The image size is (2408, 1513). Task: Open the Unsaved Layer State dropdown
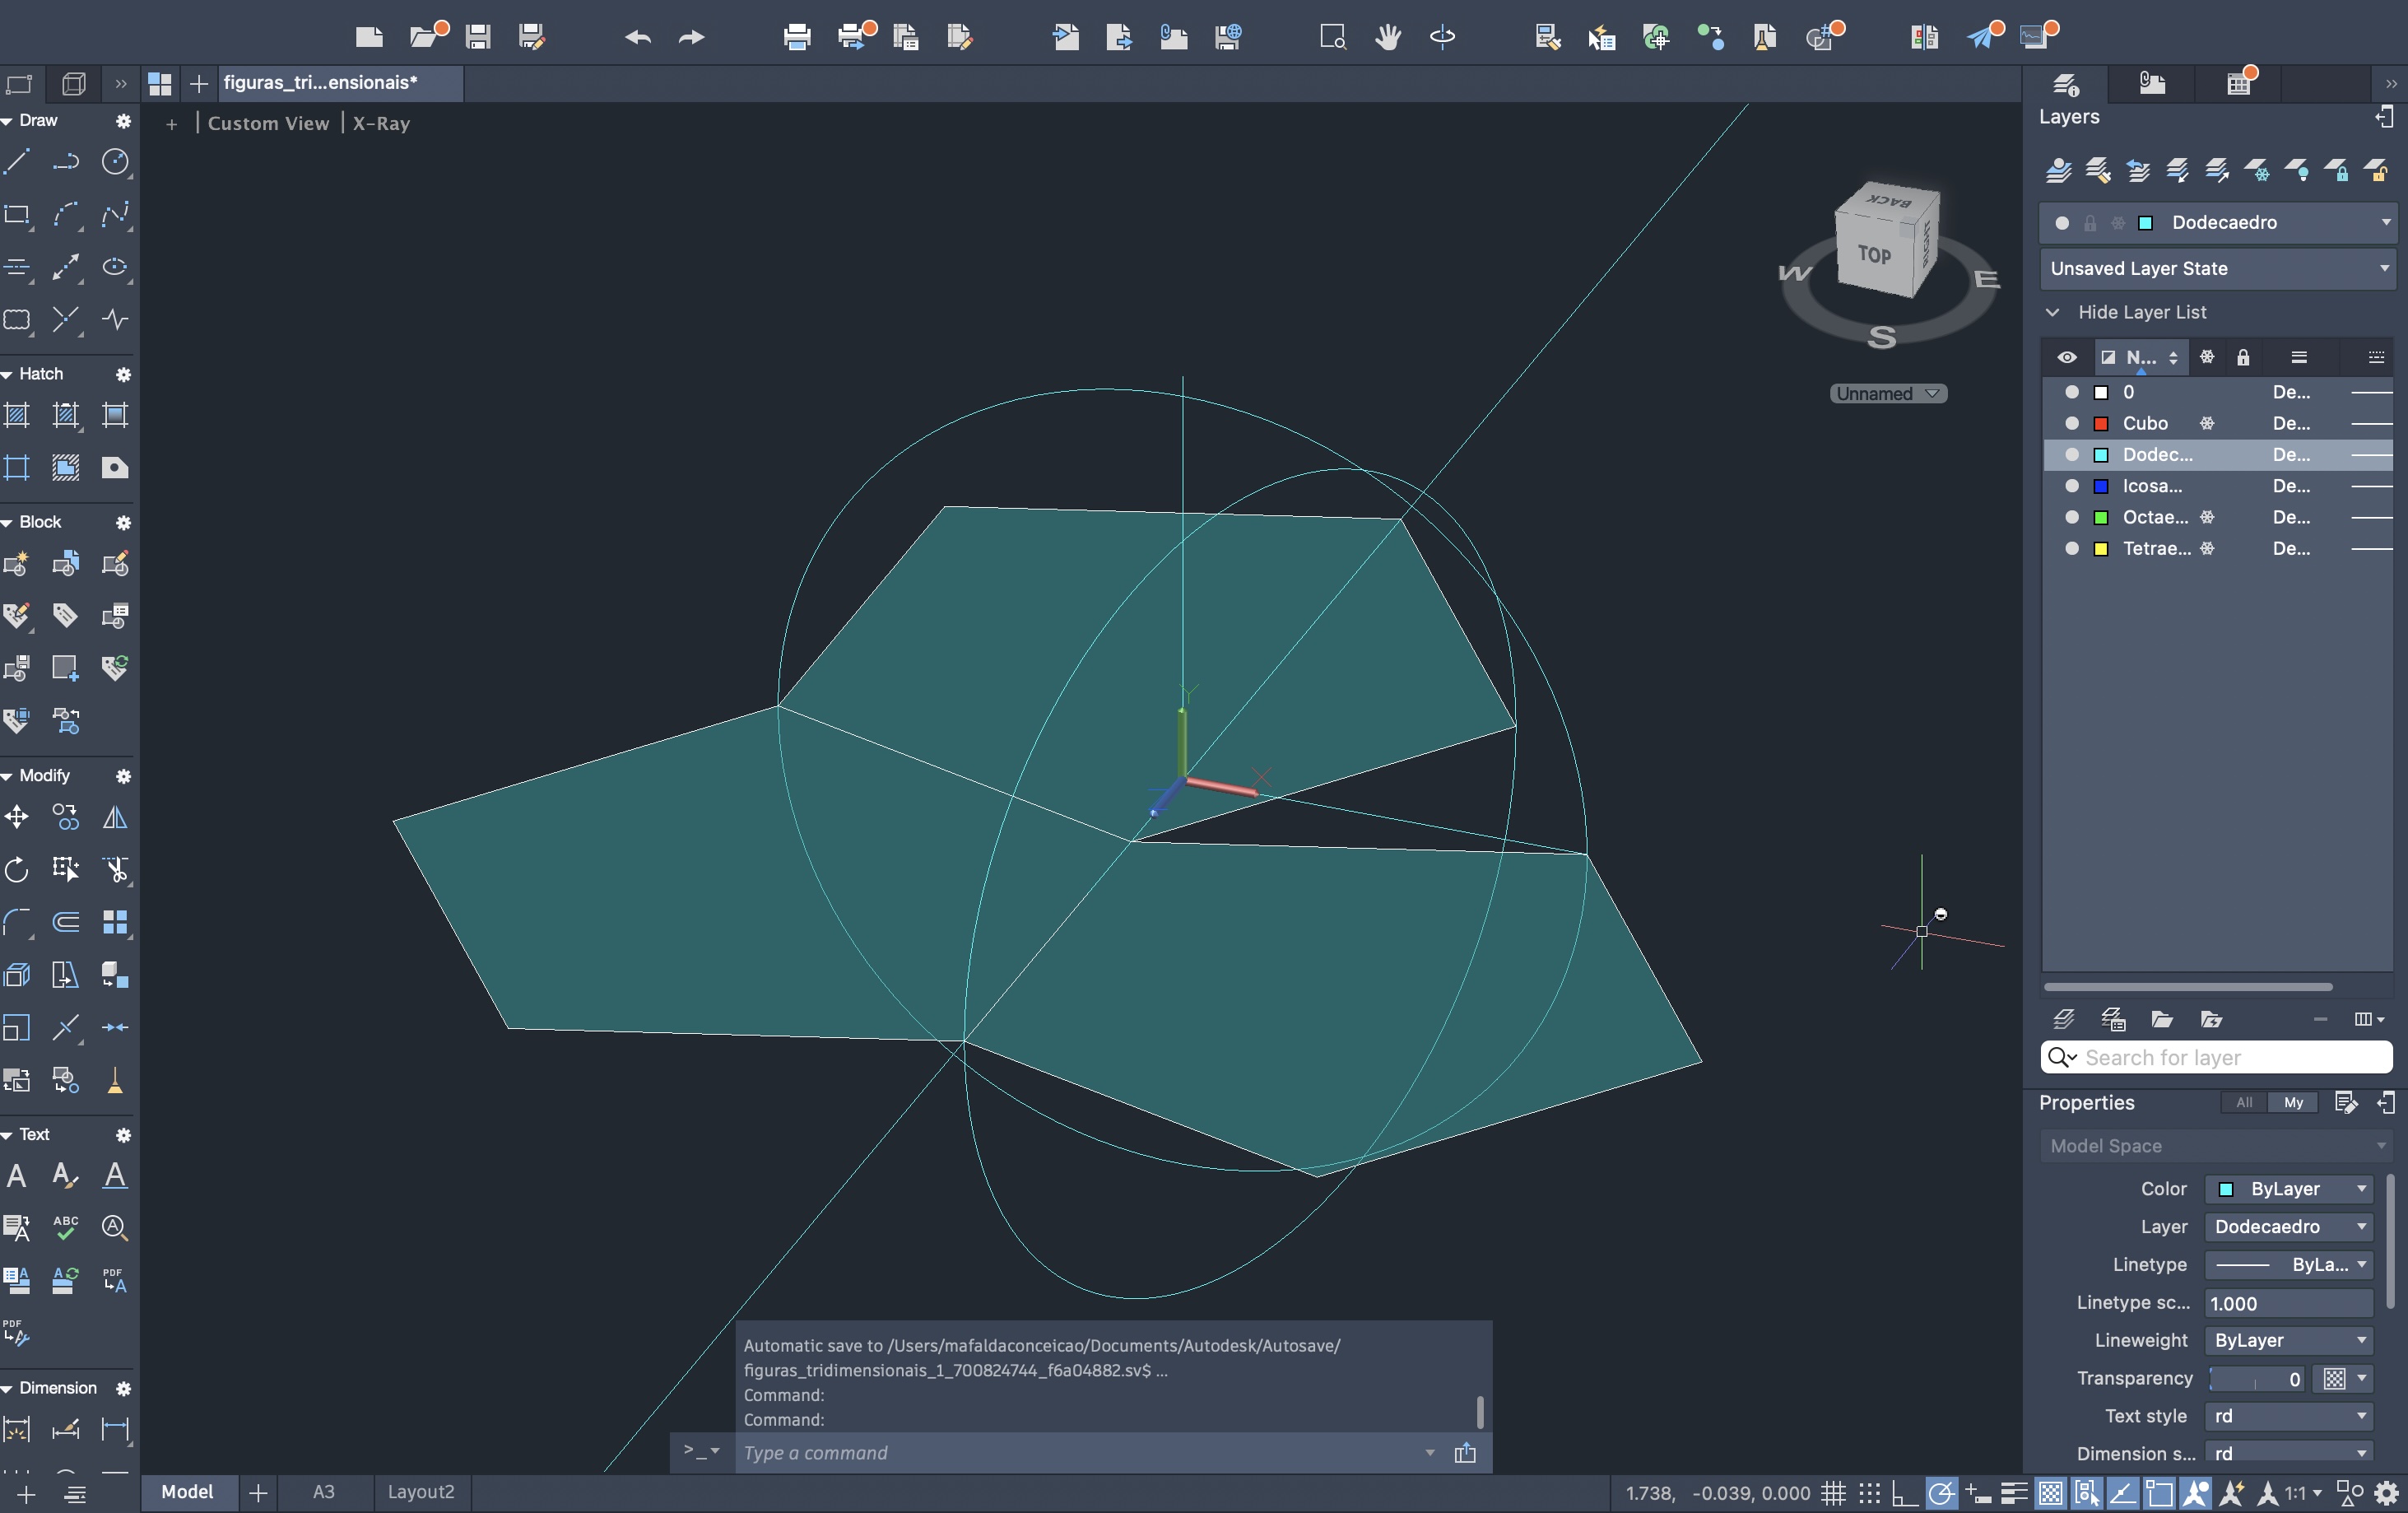pos(2218,268)
